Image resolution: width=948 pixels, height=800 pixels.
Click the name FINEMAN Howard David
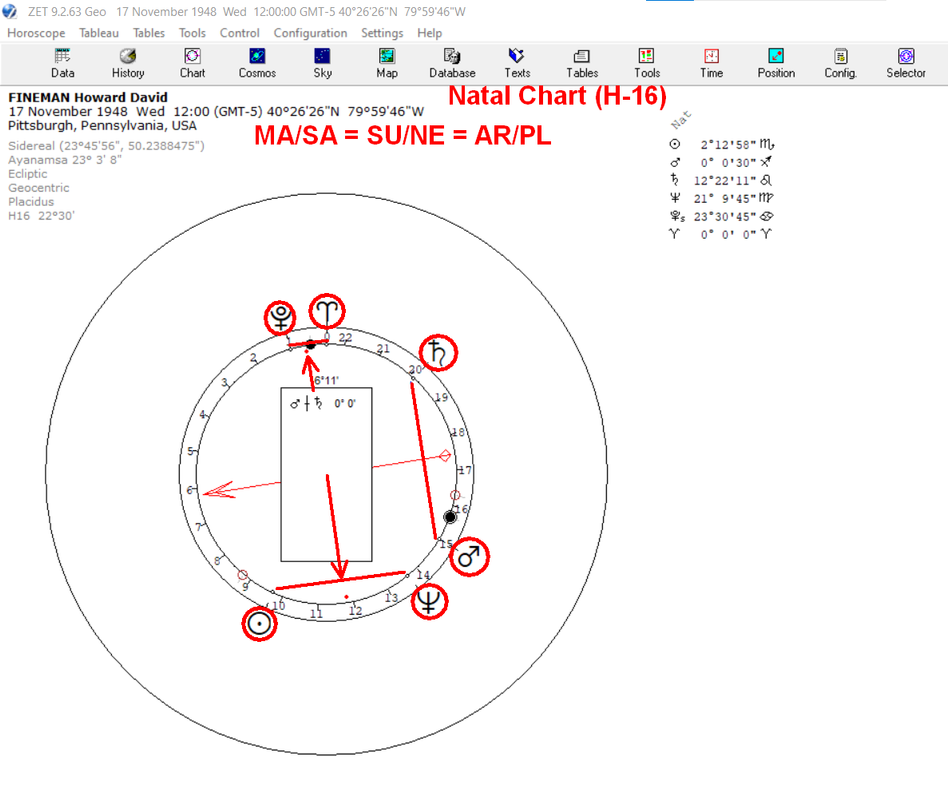tap(88, 97)
